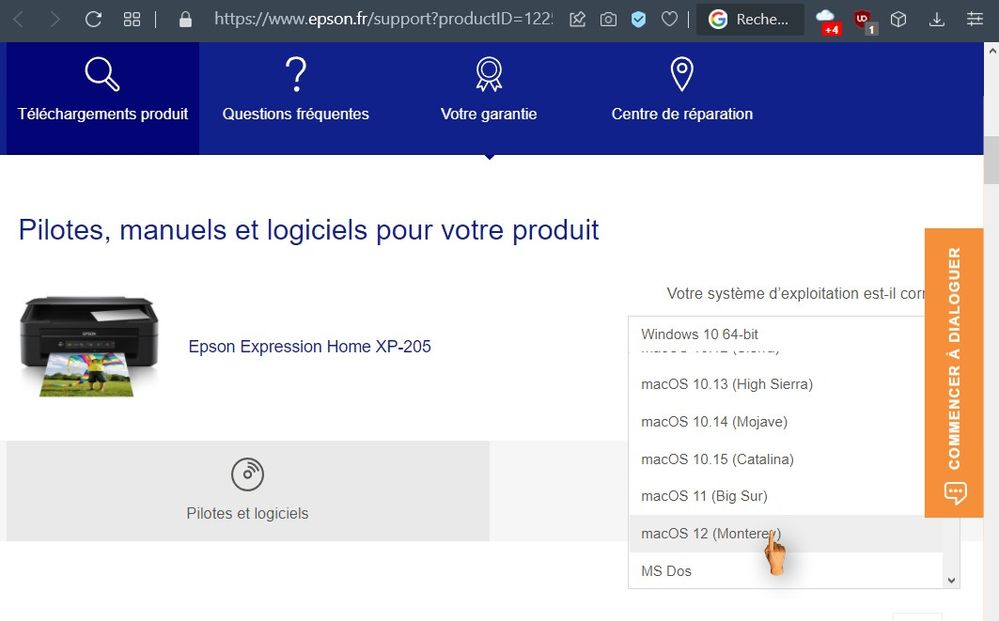Click the Pilotes et logiciels button

click(x=247, y=491)
